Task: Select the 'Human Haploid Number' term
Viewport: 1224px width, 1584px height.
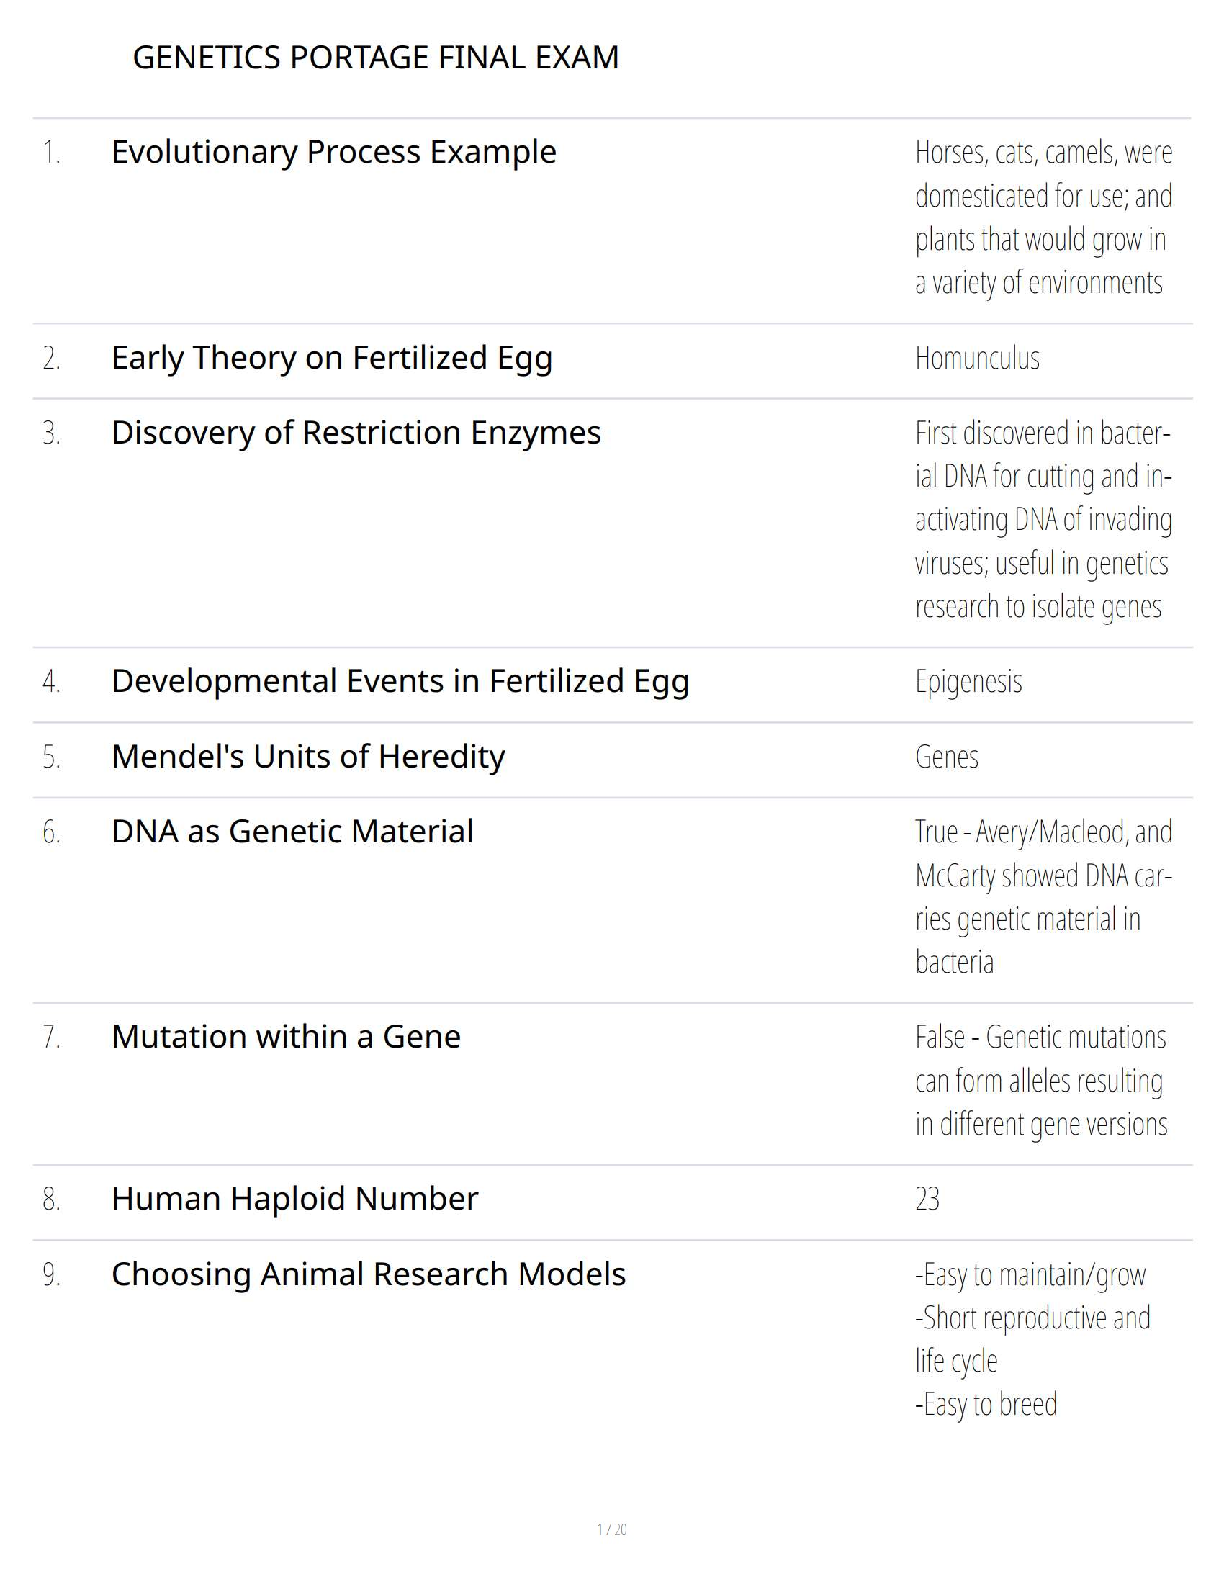Action: (294, 1199)
